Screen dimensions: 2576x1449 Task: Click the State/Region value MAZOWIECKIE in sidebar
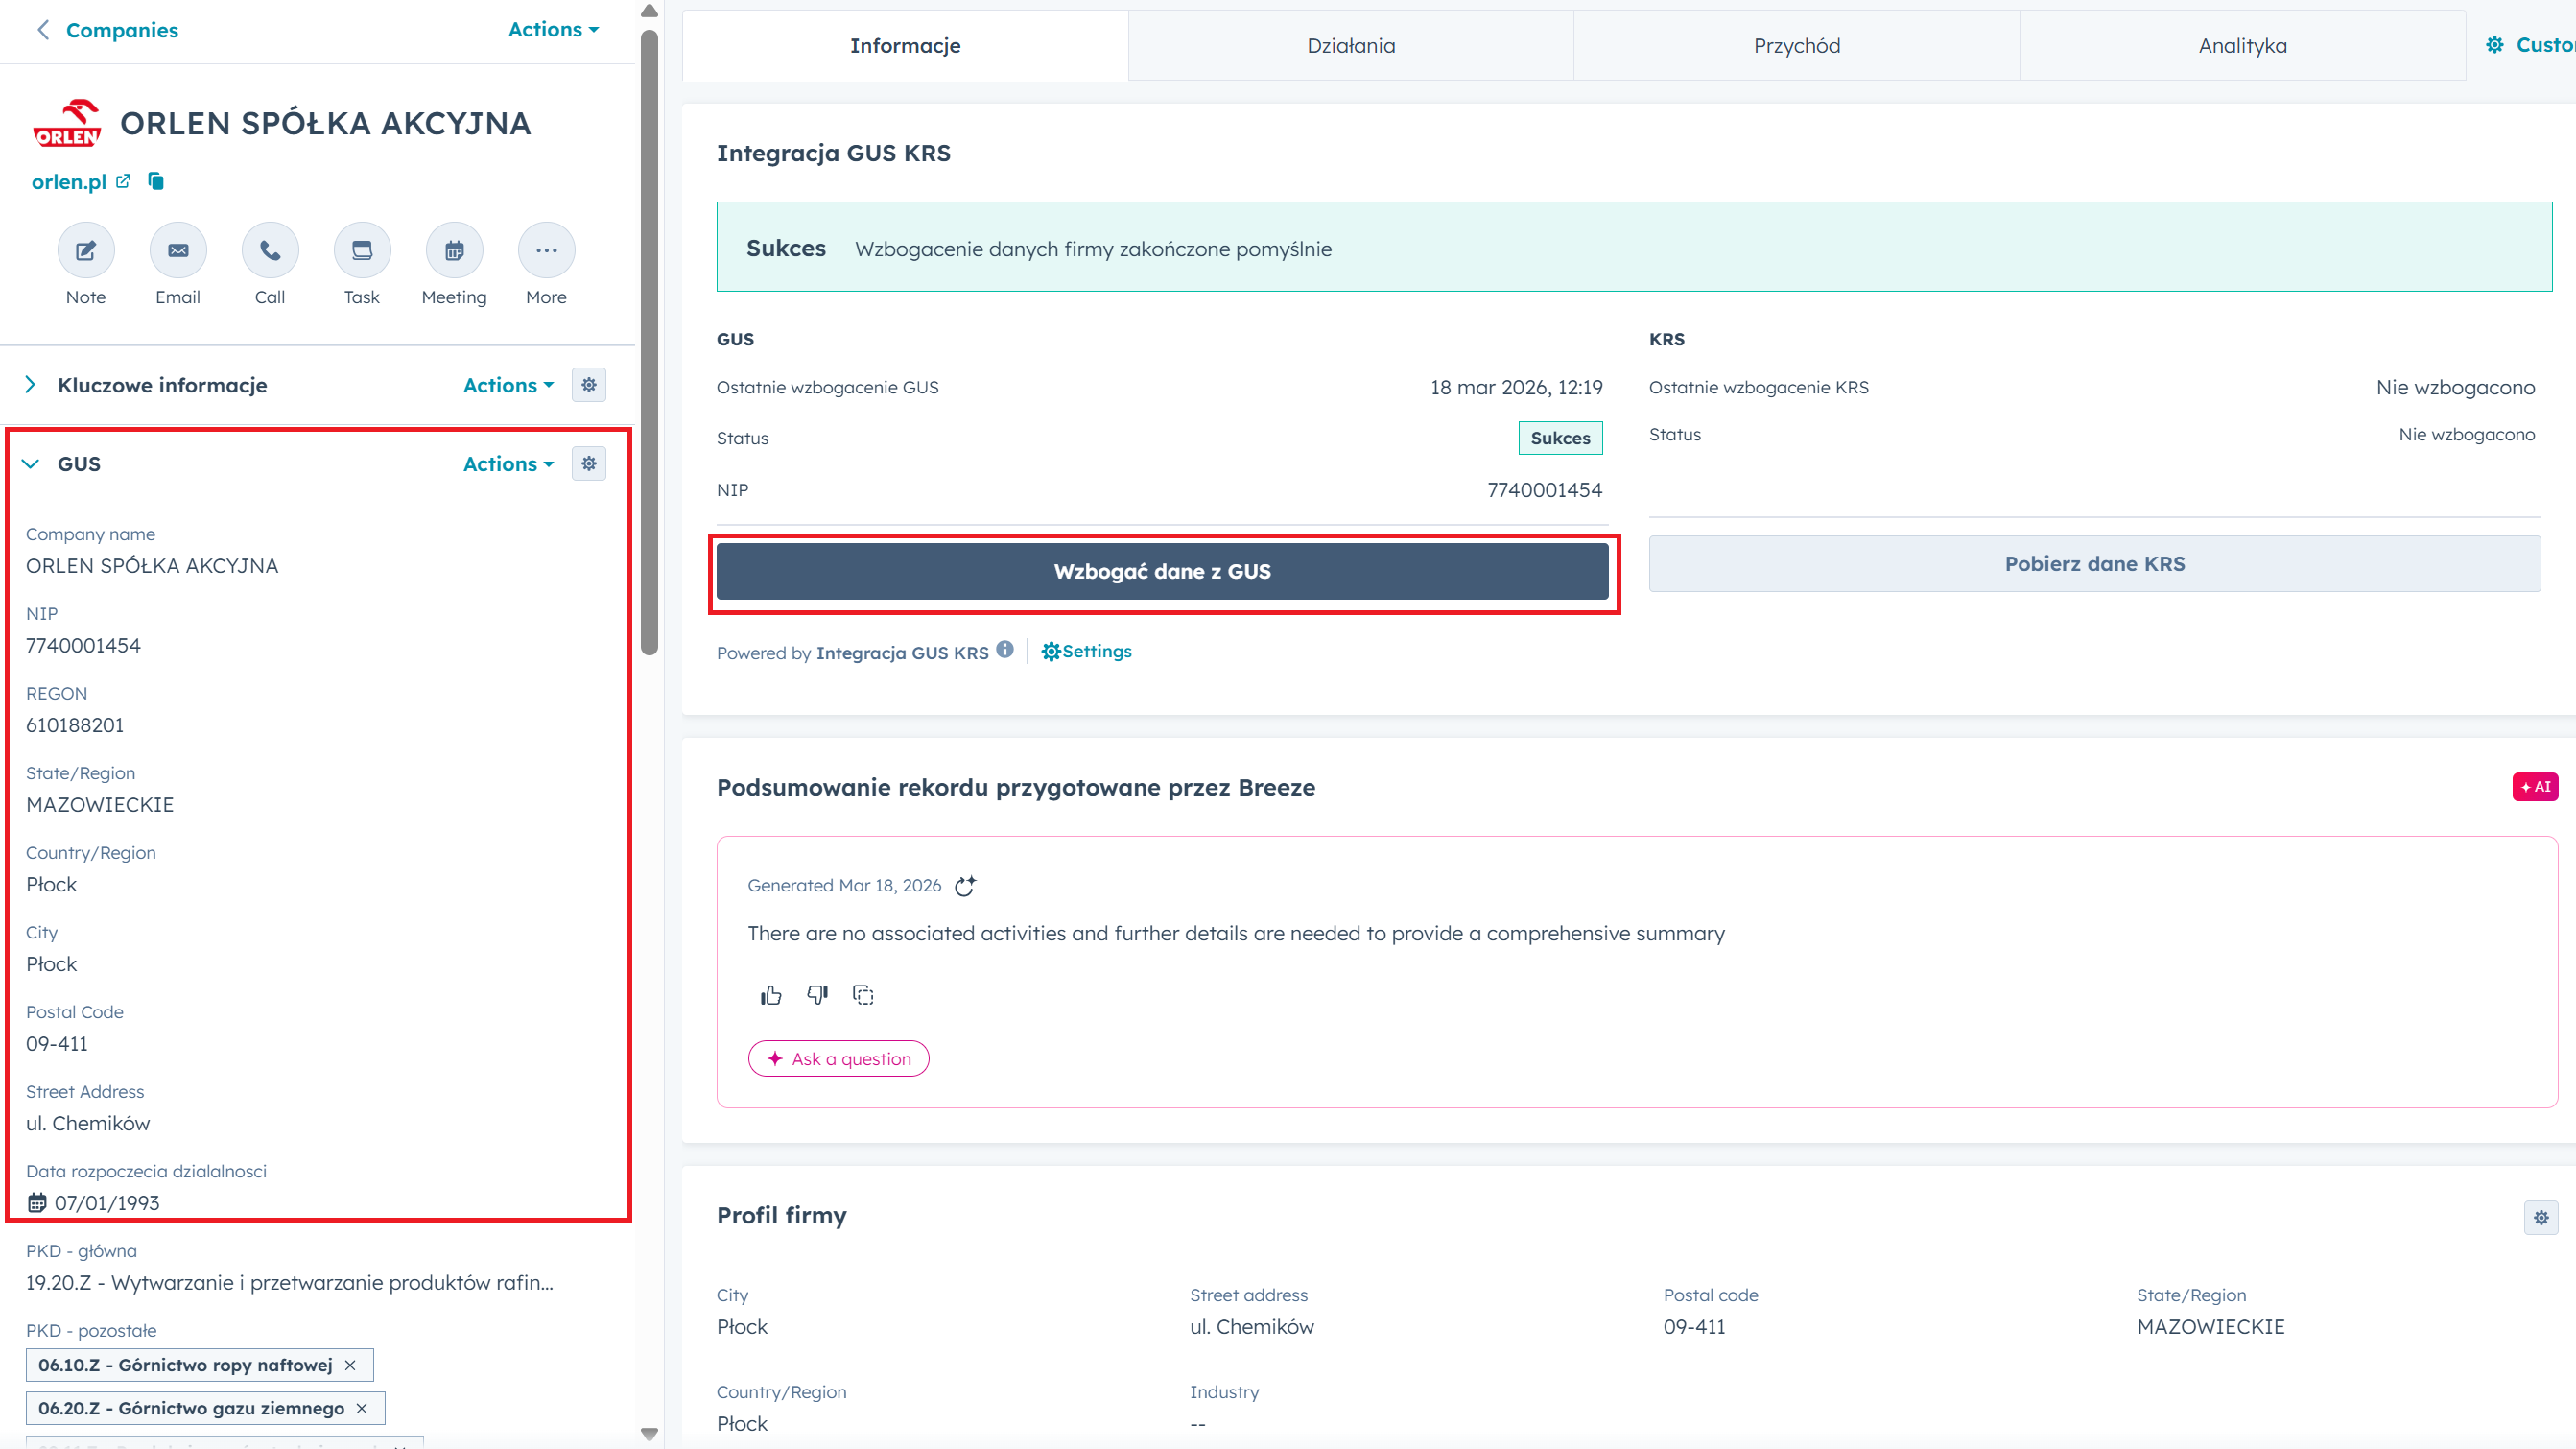pos(100,805)
